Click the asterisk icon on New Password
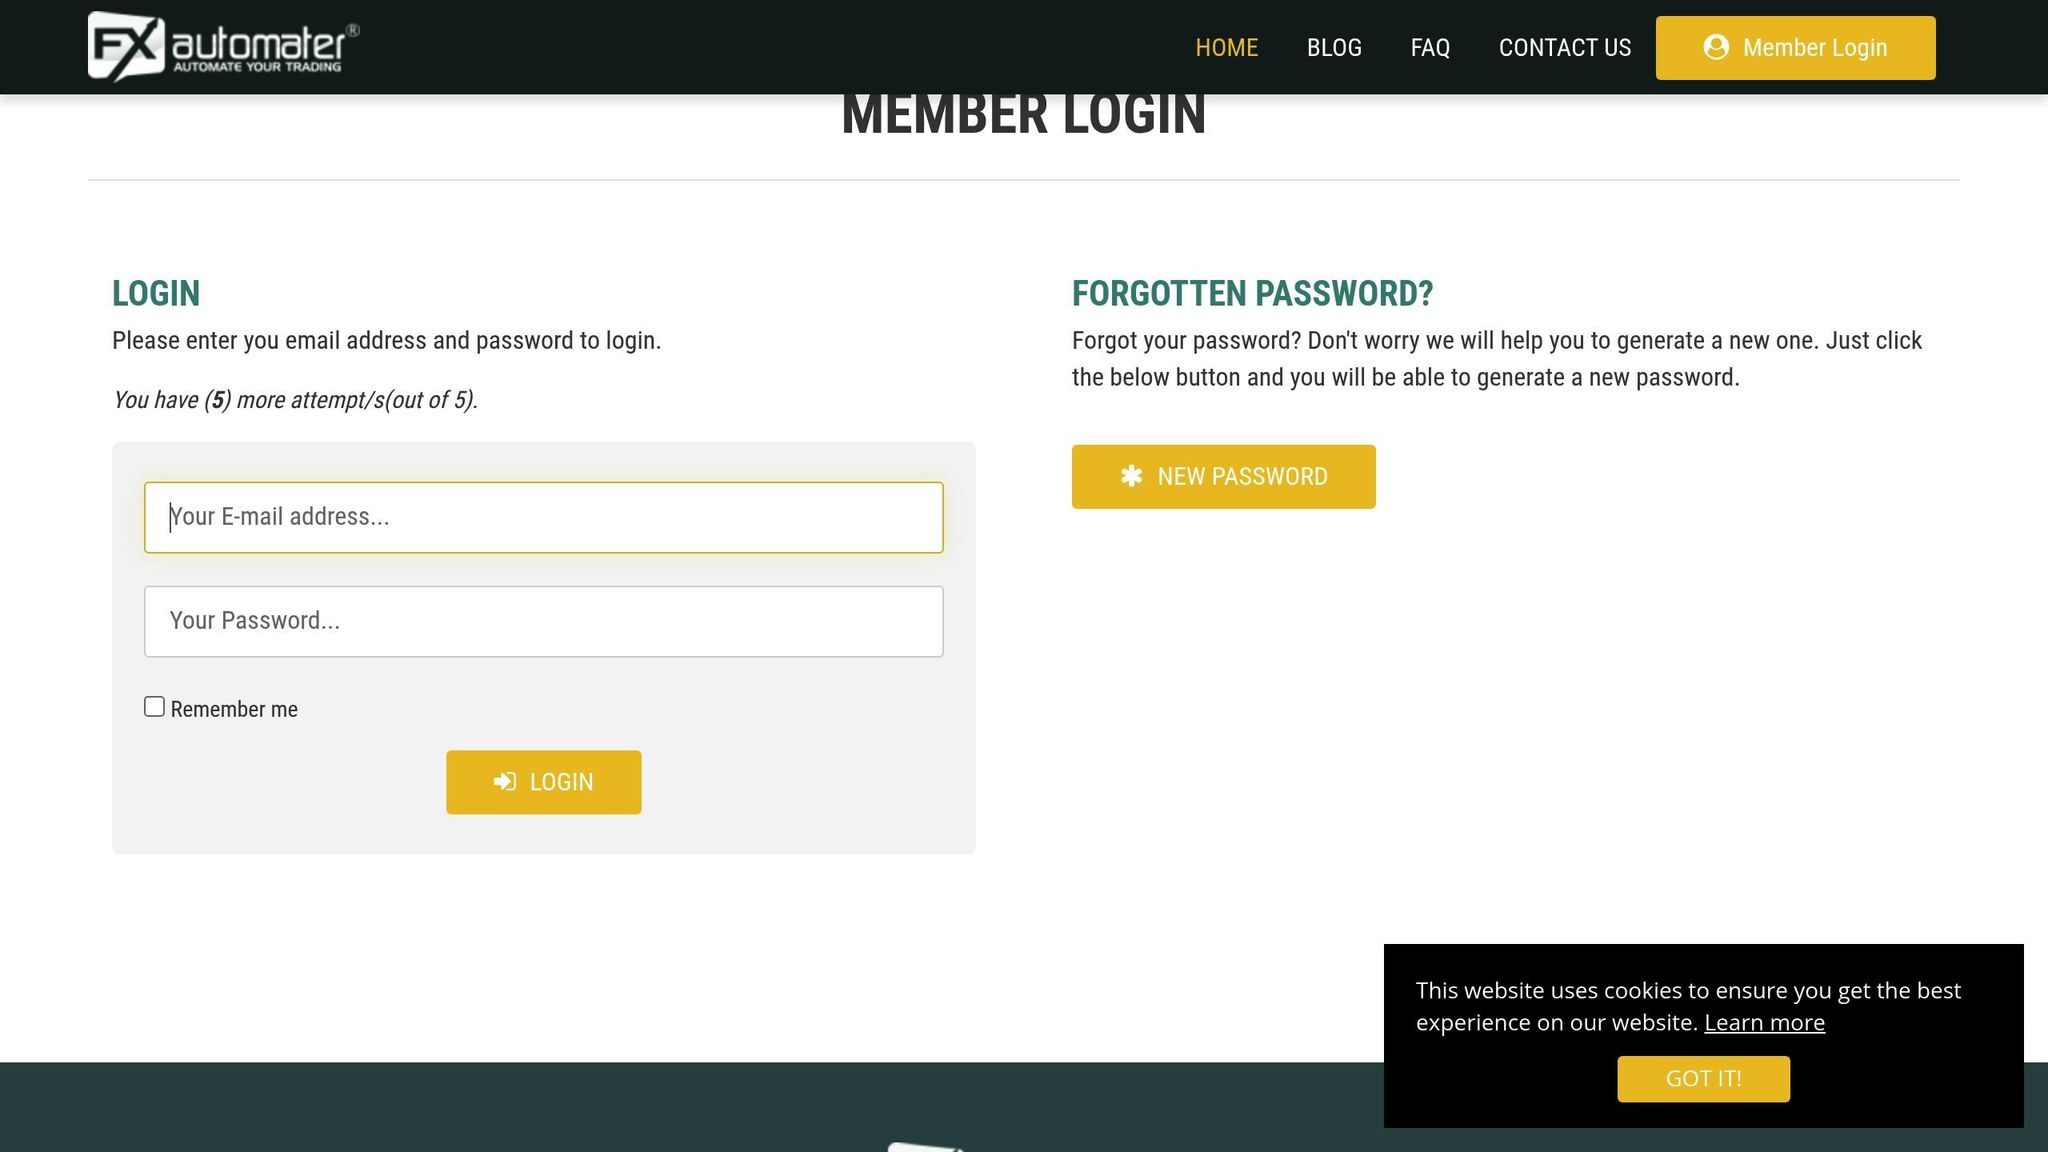 [x=1131, y=476]
